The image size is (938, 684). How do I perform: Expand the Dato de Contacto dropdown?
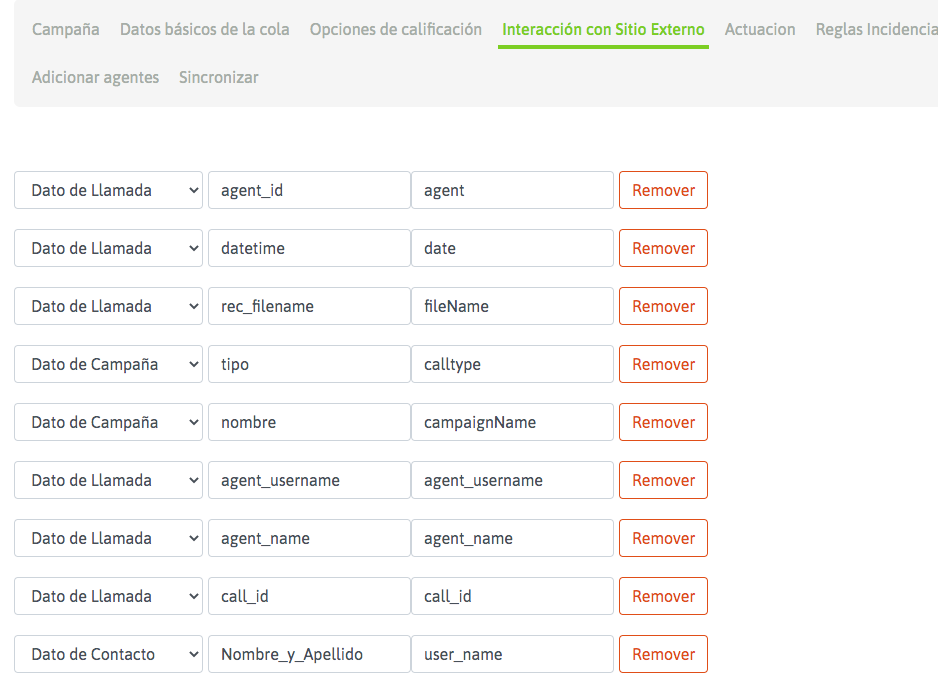(108, 654)
